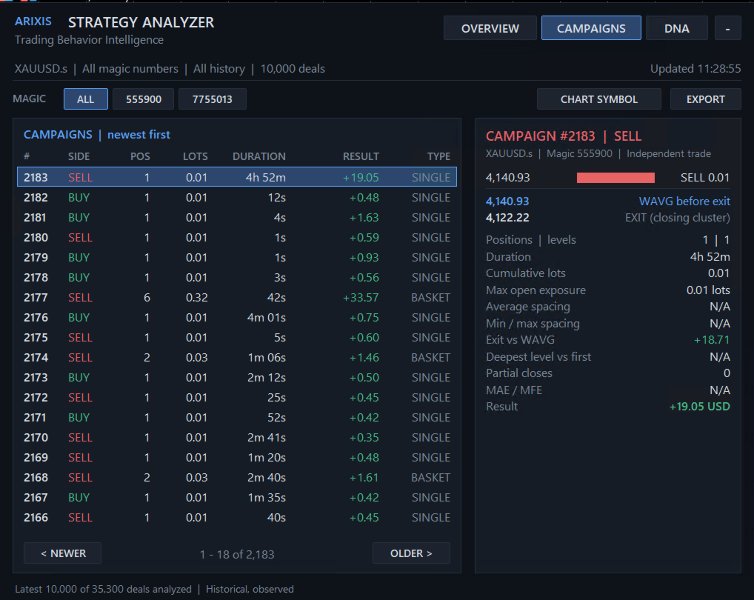Select campaign row 2175

point(237,338)
